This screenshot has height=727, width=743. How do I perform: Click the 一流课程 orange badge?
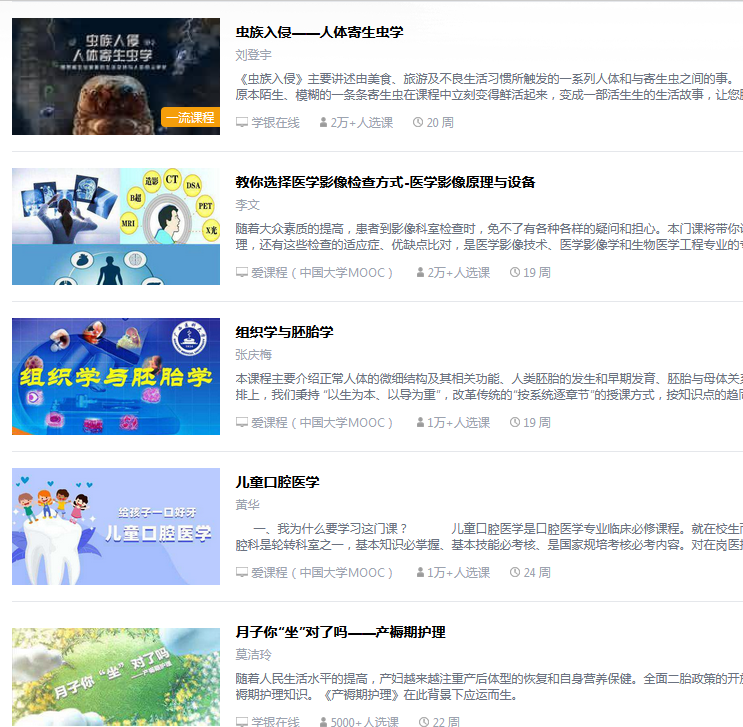click(190, 117)
